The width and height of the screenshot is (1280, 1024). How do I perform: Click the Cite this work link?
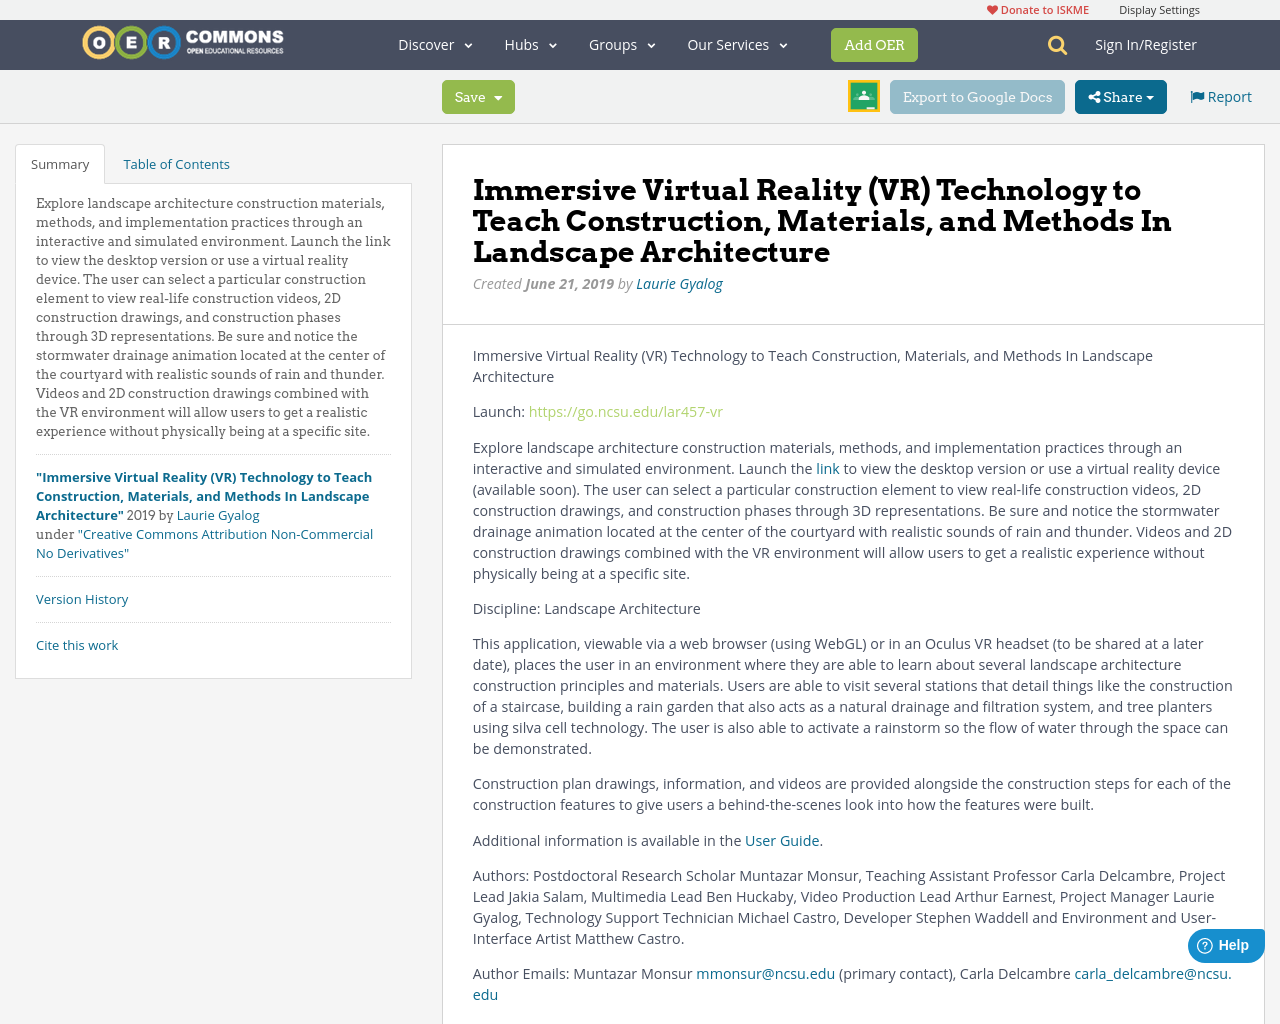click(77, 645)
